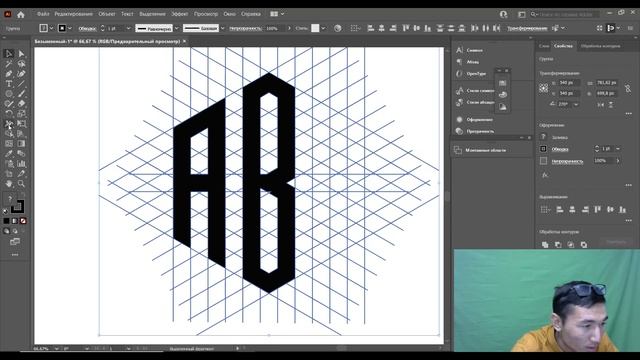The height and width of the screenshot is (360, 640).
Task: Open the Окно (Window) menu
Action: 229,14
